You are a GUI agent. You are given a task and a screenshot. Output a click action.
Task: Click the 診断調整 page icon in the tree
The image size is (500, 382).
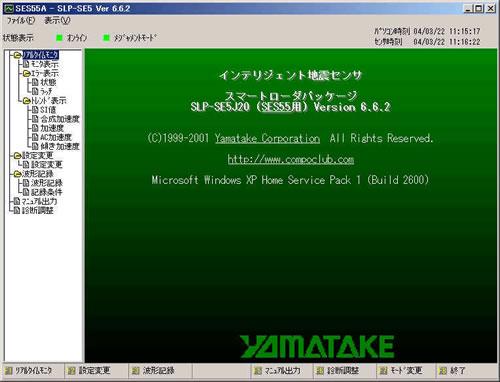click(x=17, y=210)
